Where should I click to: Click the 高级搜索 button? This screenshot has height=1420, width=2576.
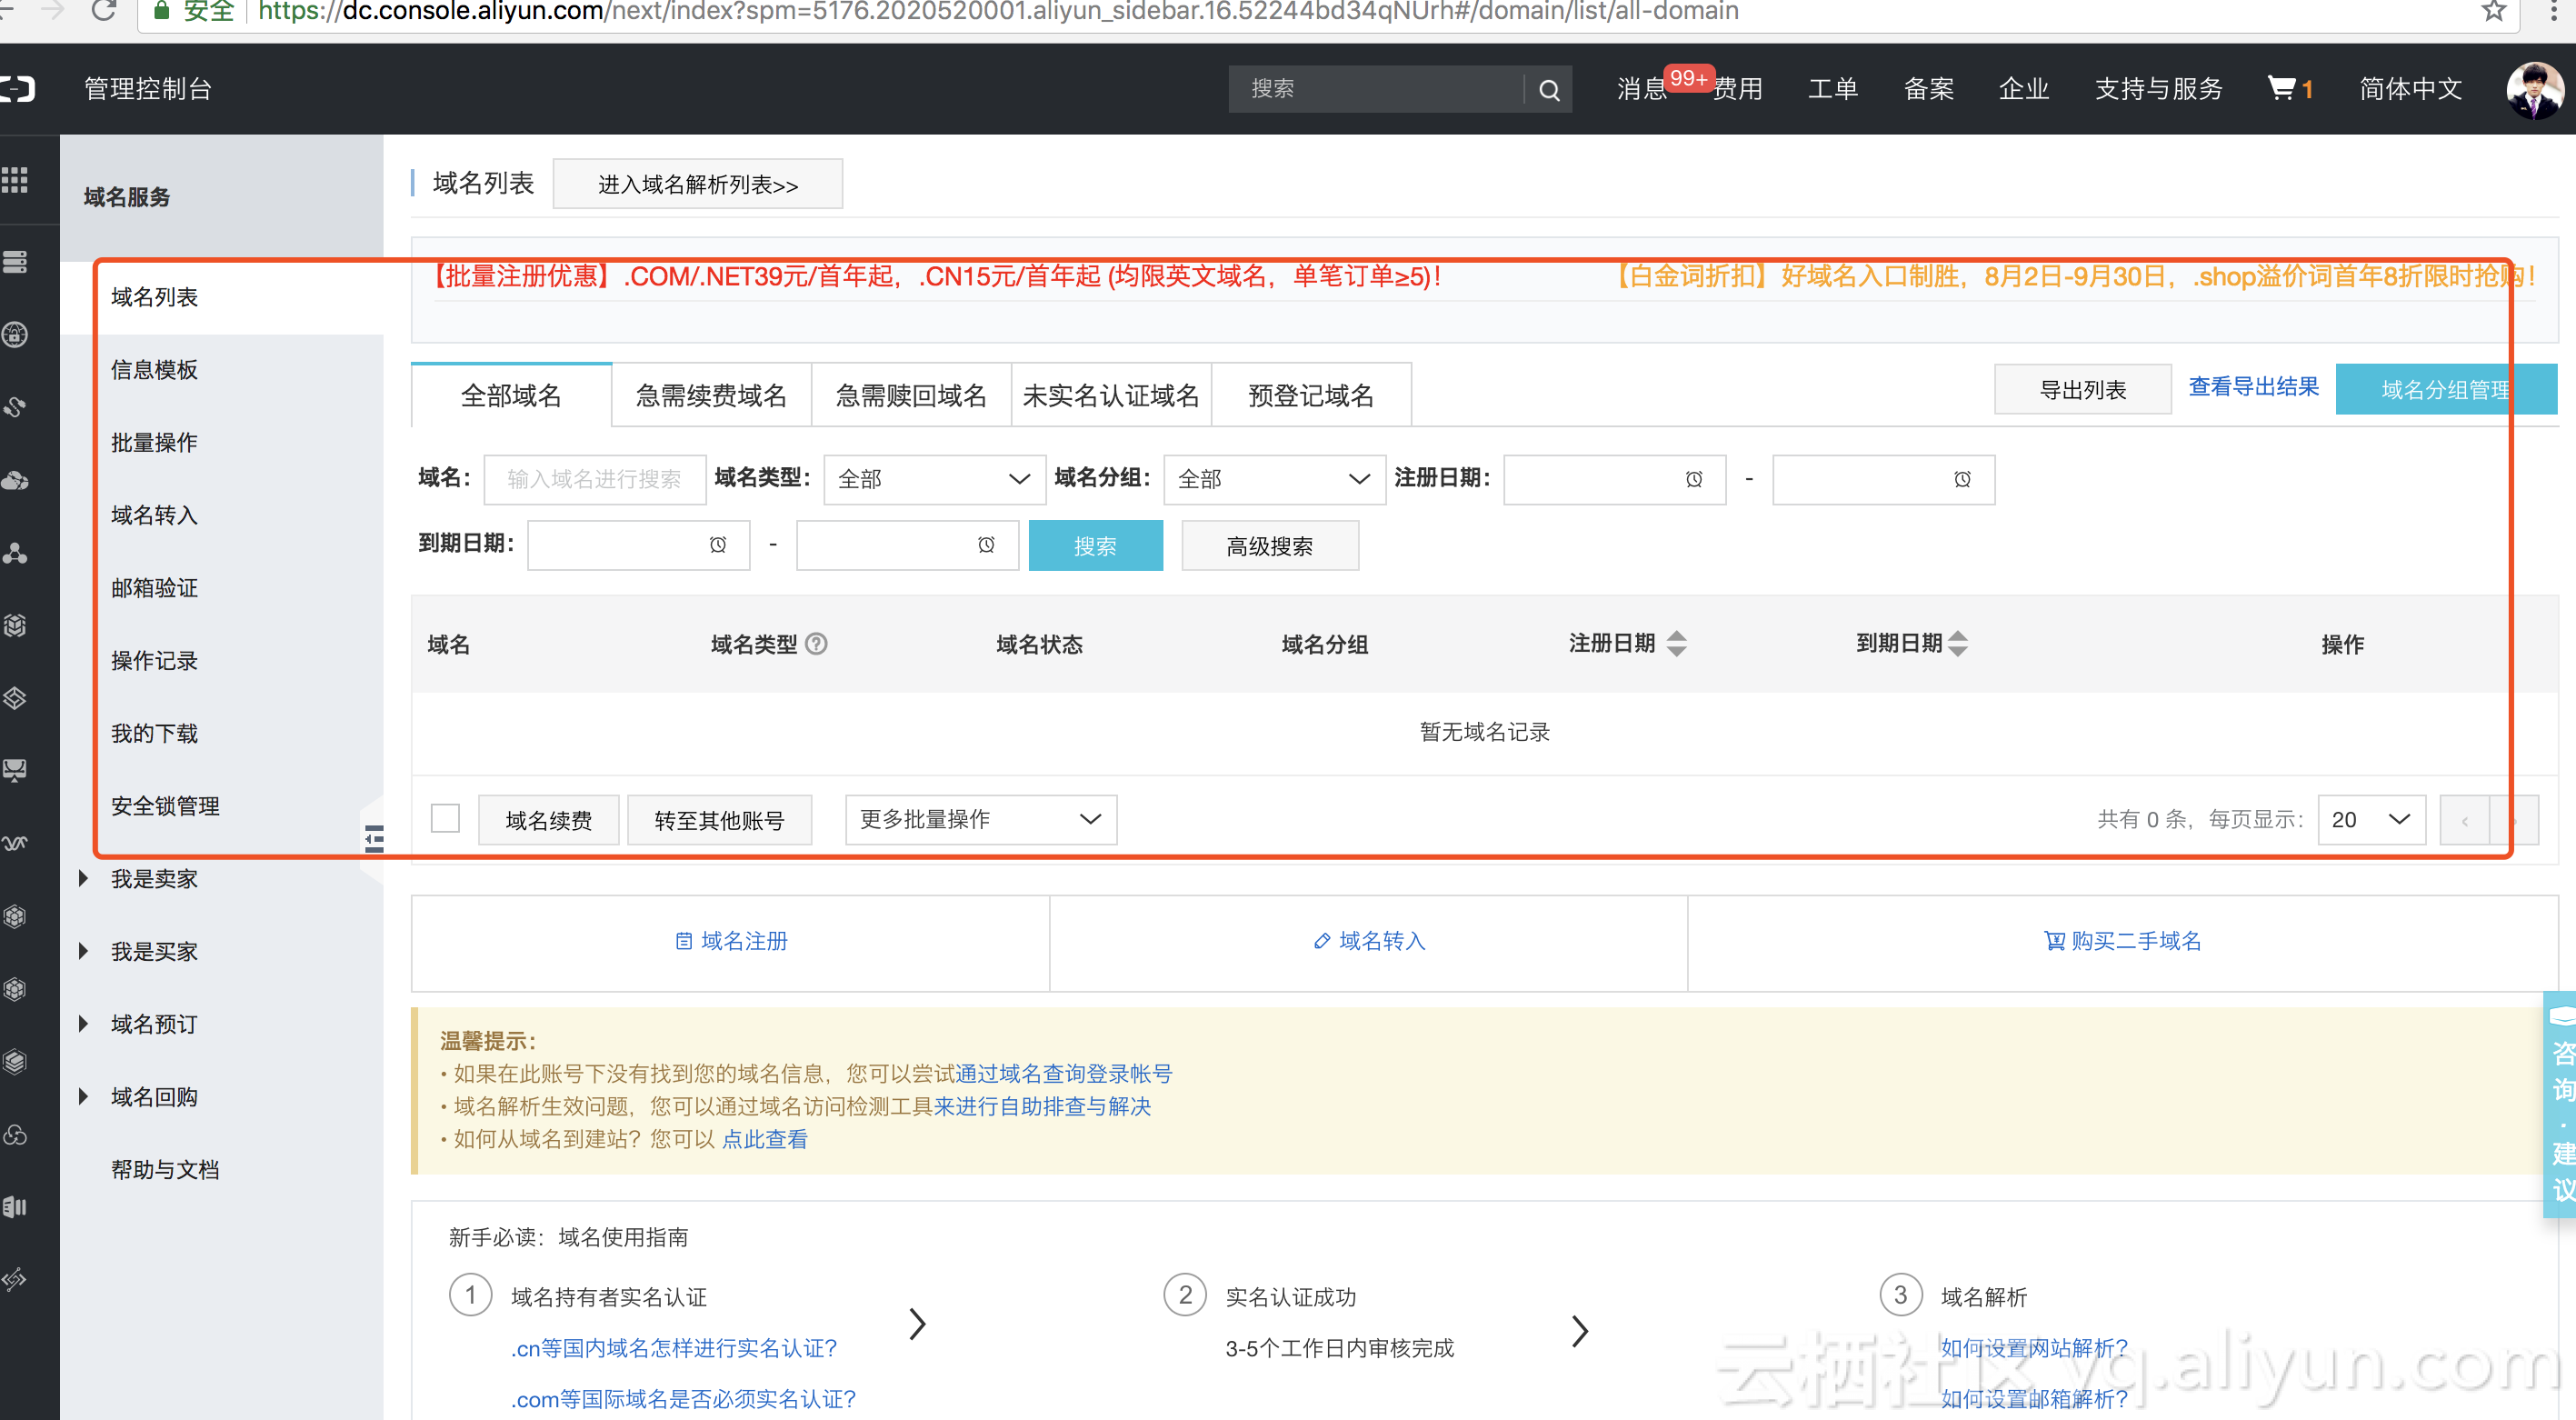[1270, 546]
